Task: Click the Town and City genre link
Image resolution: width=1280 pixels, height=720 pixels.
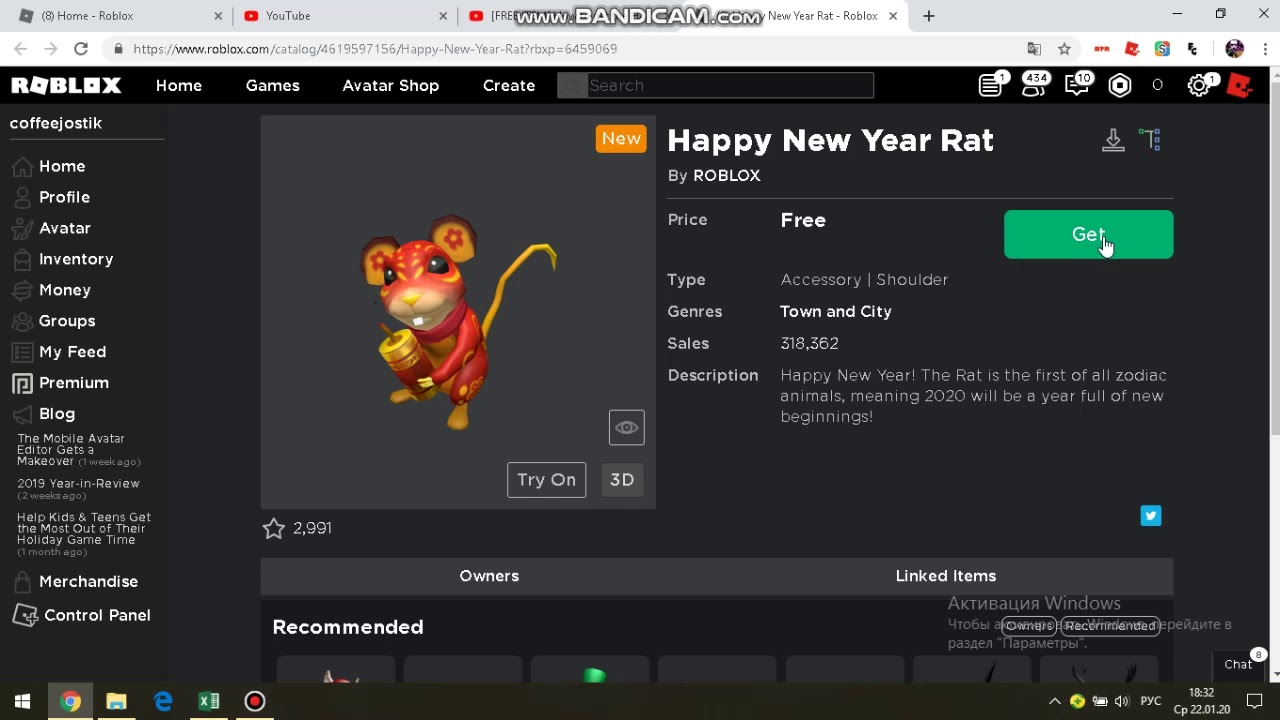Action: pyautogui.click(x=836, y=312)
